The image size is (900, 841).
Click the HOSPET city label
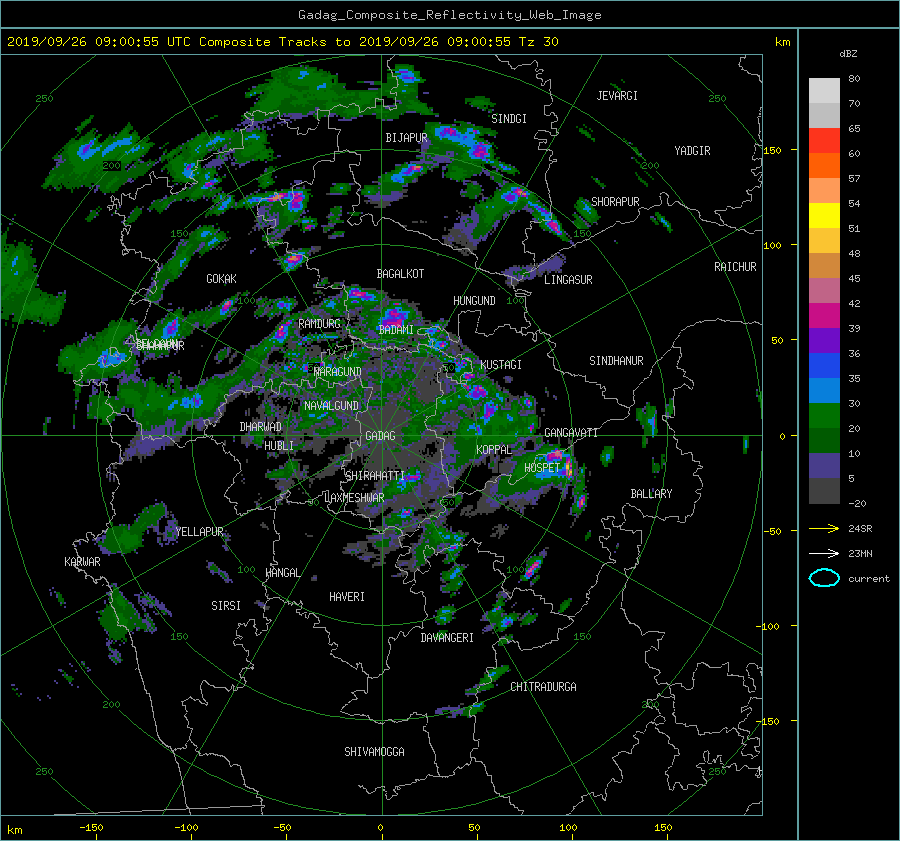point(542,468)
